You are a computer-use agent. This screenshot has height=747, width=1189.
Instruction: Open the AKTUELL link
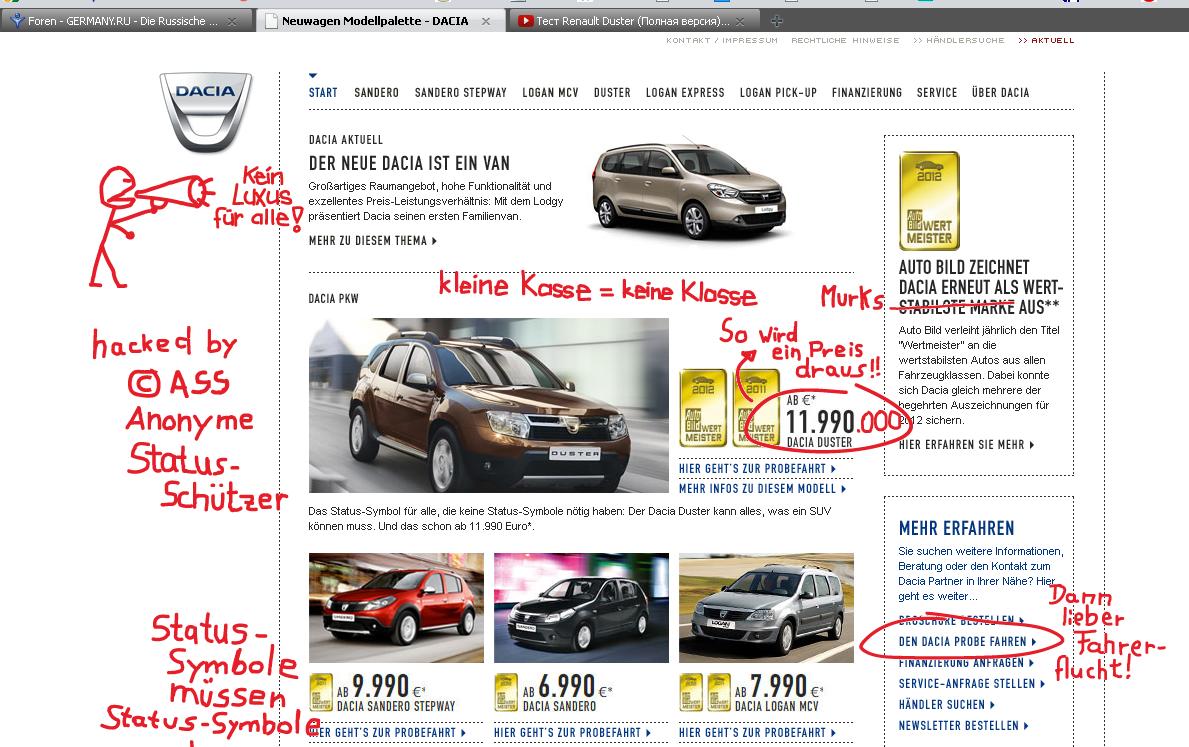pos(1046,40)
